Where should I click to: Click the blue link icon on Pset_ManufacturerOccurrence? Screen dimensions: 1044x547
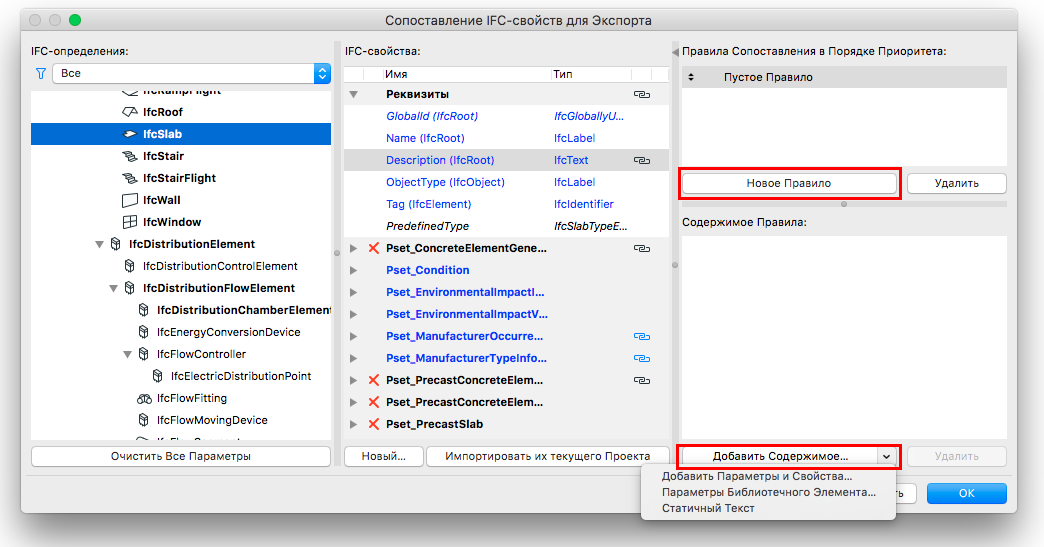pos(642,336)
